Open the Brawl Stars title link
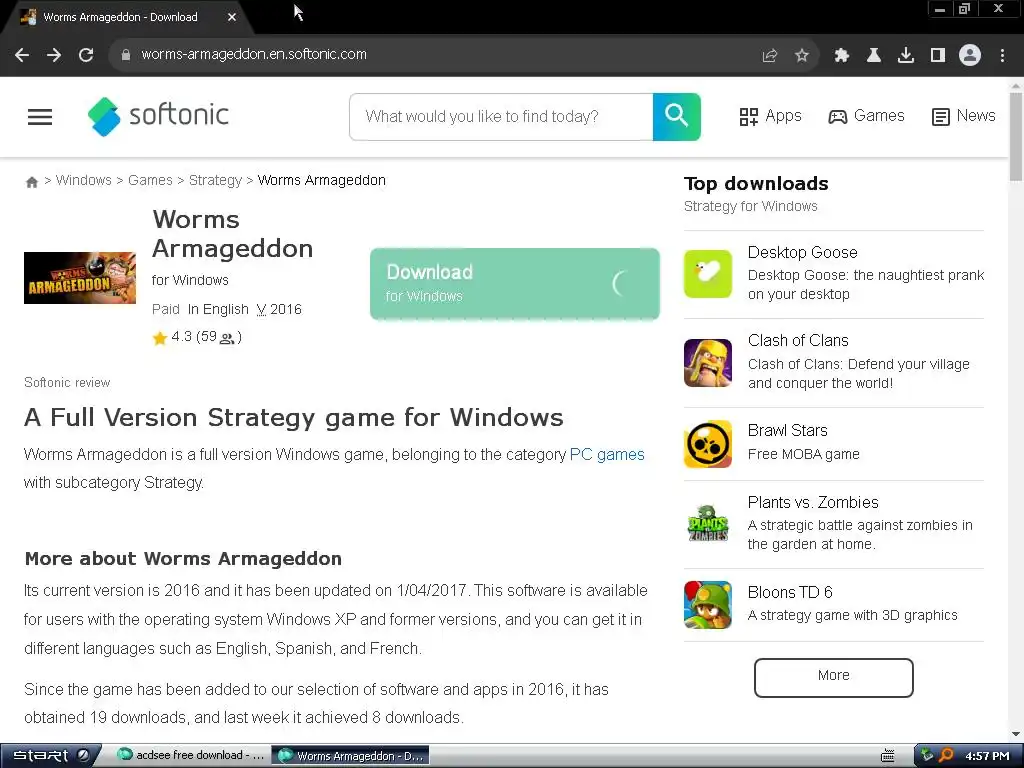 [x=788, y=430]
